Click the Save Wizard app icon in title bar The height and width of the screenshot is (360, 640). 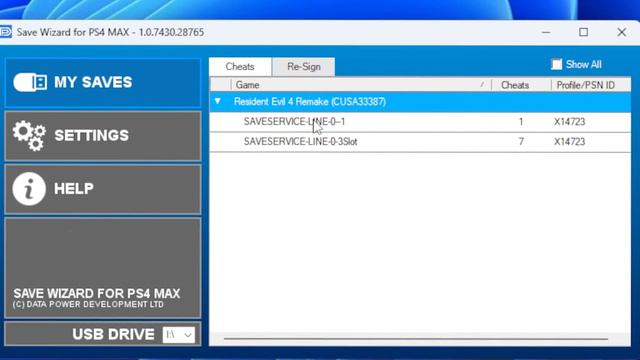click(x=5, y=32)
